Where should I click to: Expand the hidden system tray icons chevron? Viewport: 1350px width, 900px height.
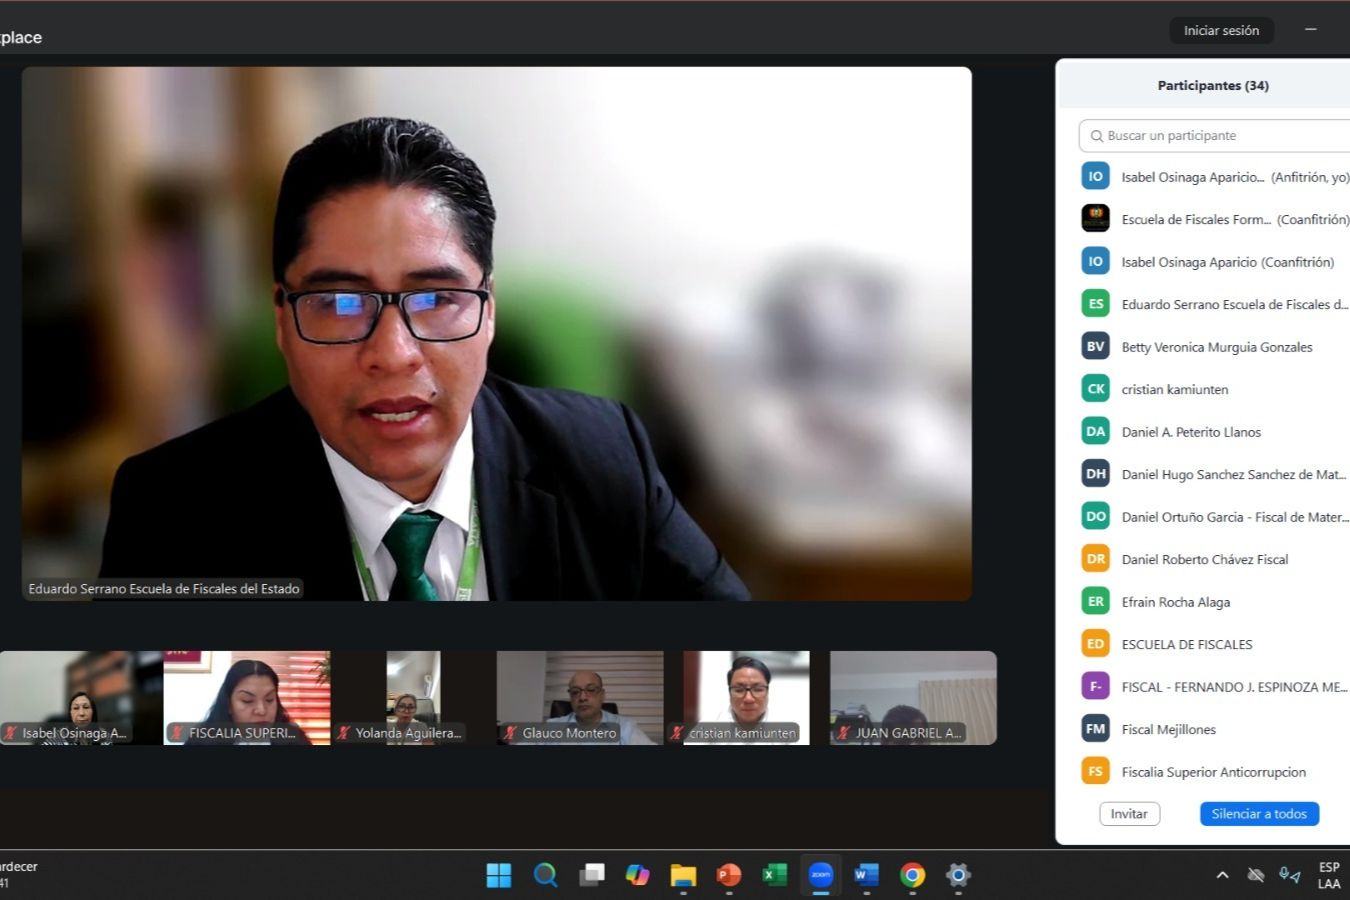1222,875
